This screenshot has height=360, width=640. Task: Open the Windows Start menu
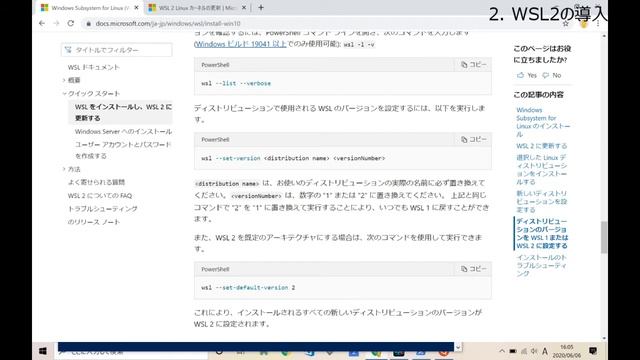43,351
